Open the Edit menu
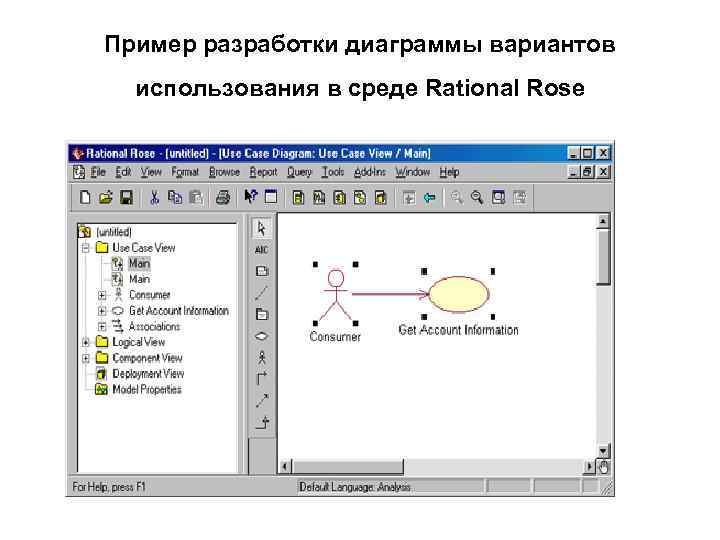The image size is (720, 540). click(x=123, y=172)
